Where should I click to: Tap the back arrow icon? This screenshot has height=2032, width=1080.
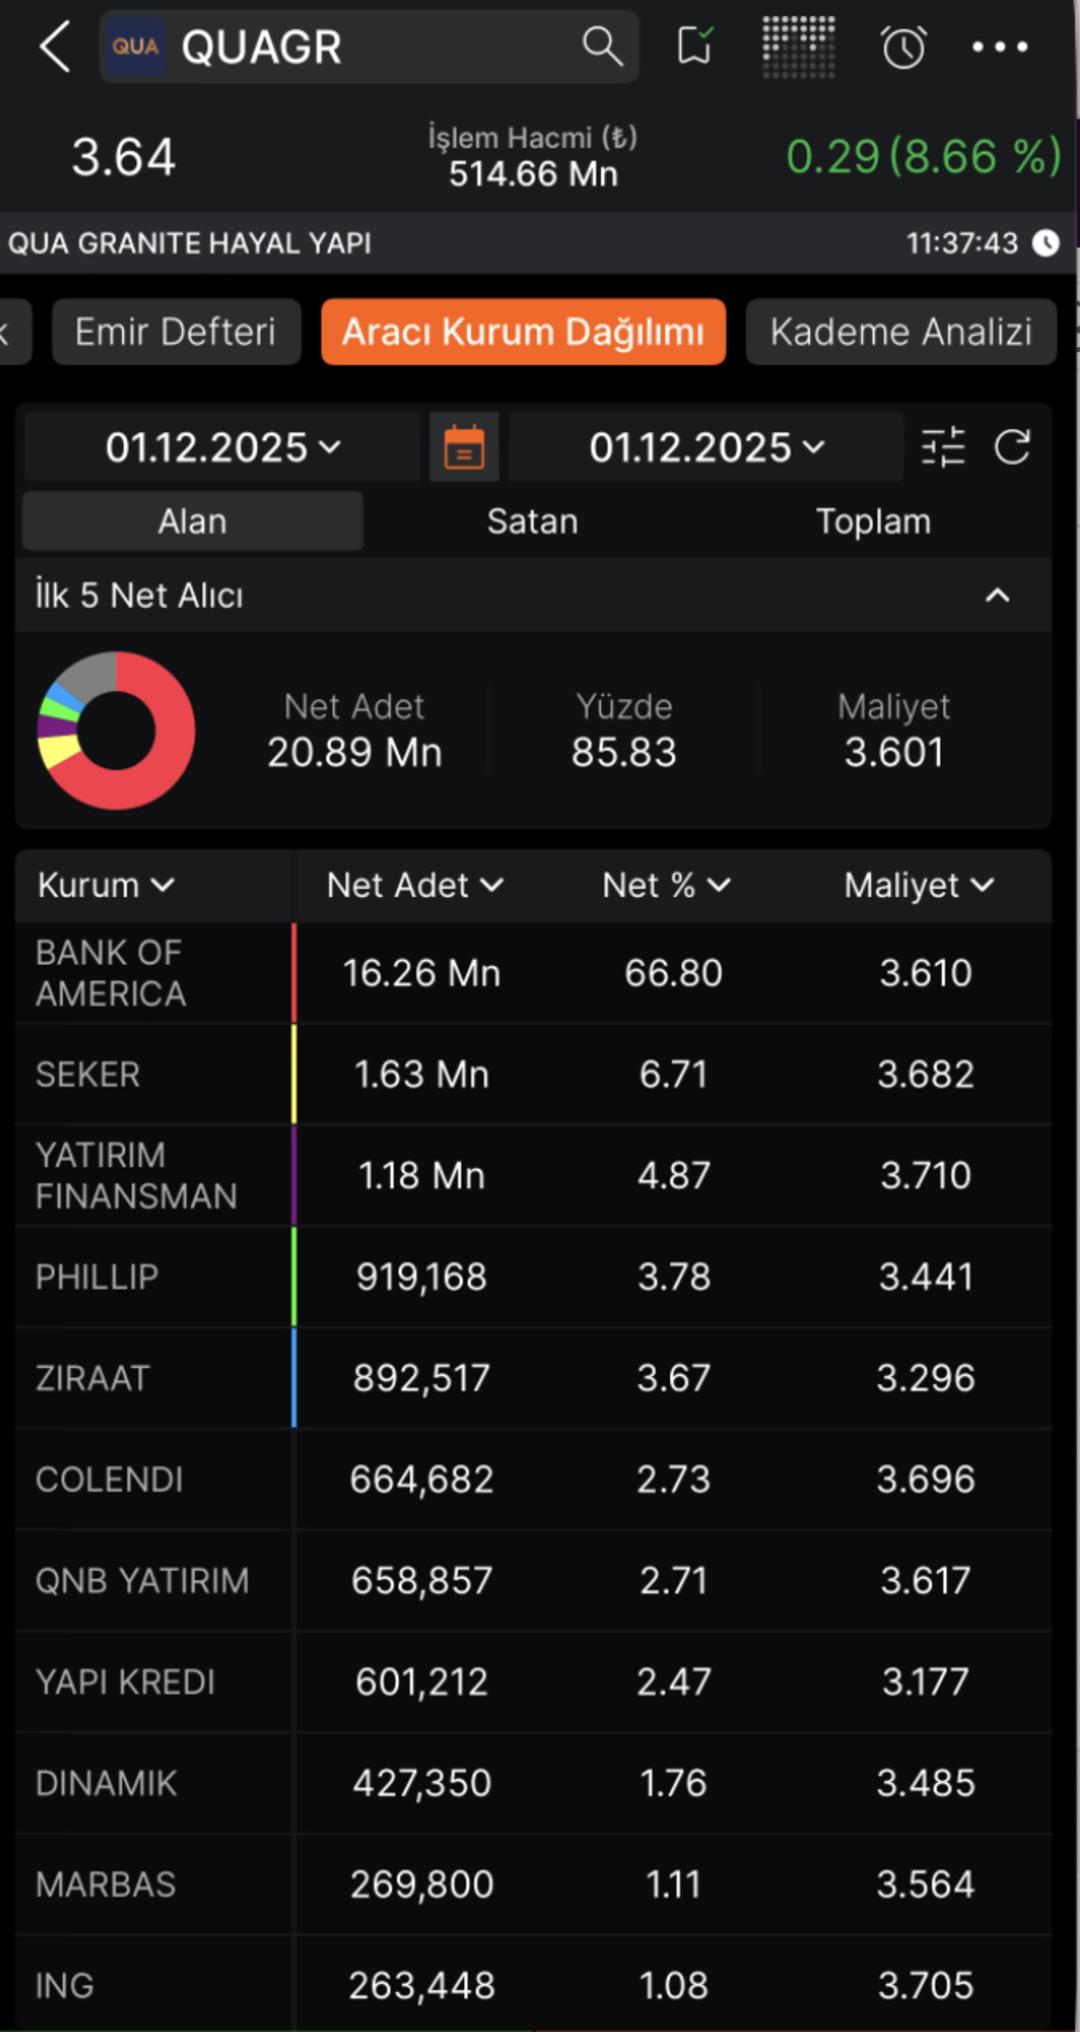(x=54, y=47)
